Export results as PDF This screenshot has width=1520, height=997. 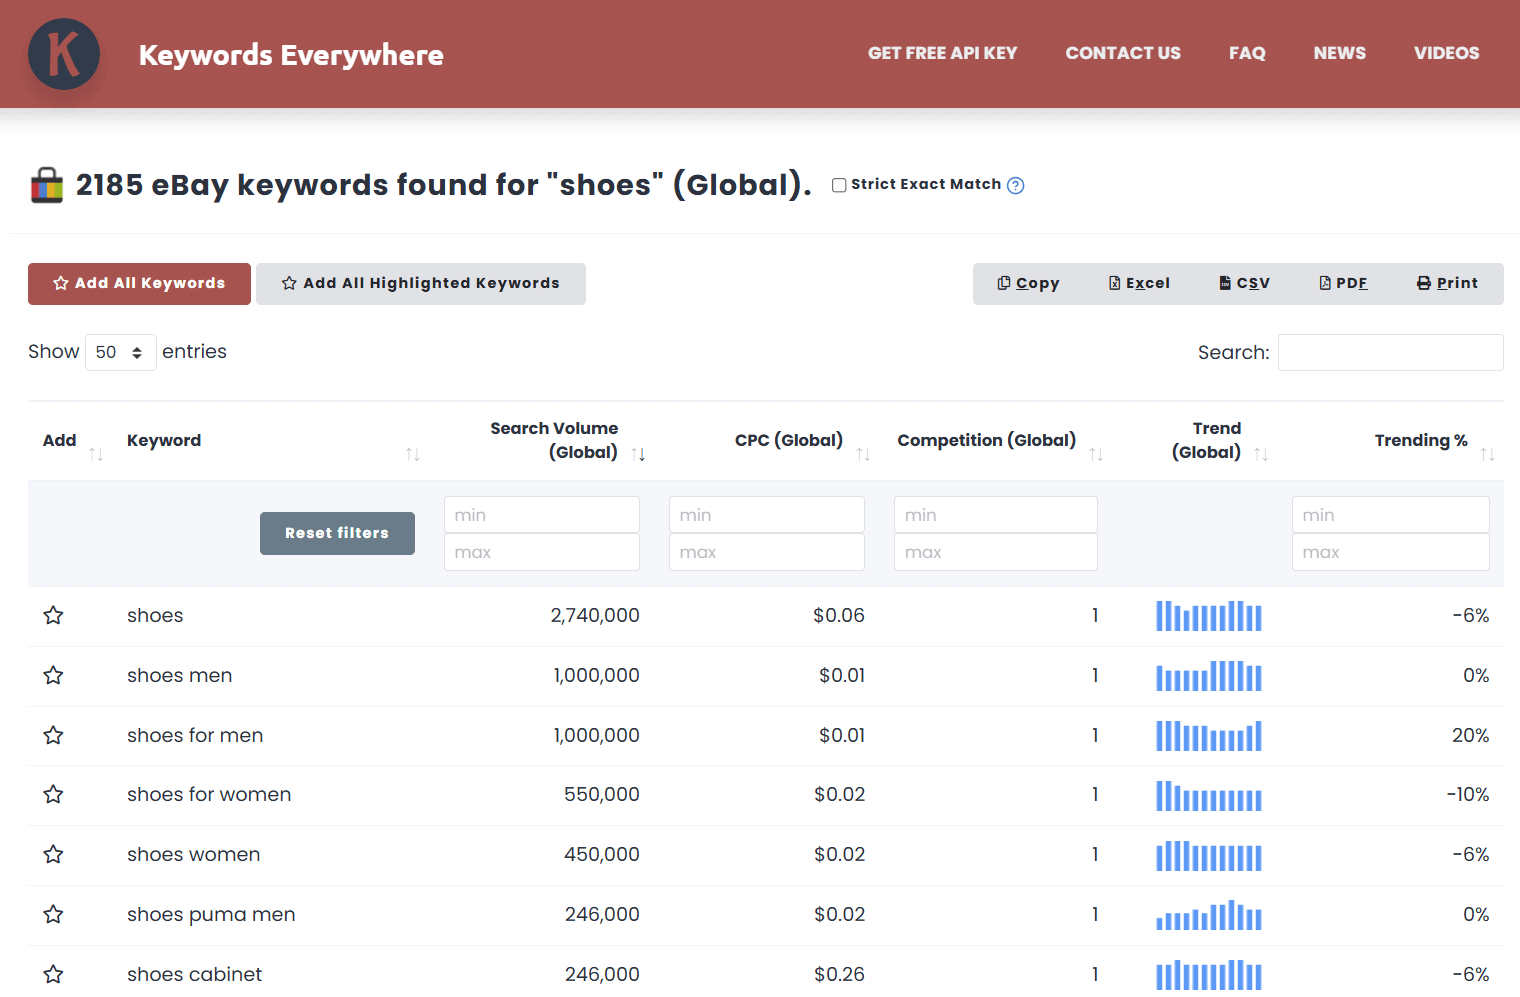[x=1343, y=284]
